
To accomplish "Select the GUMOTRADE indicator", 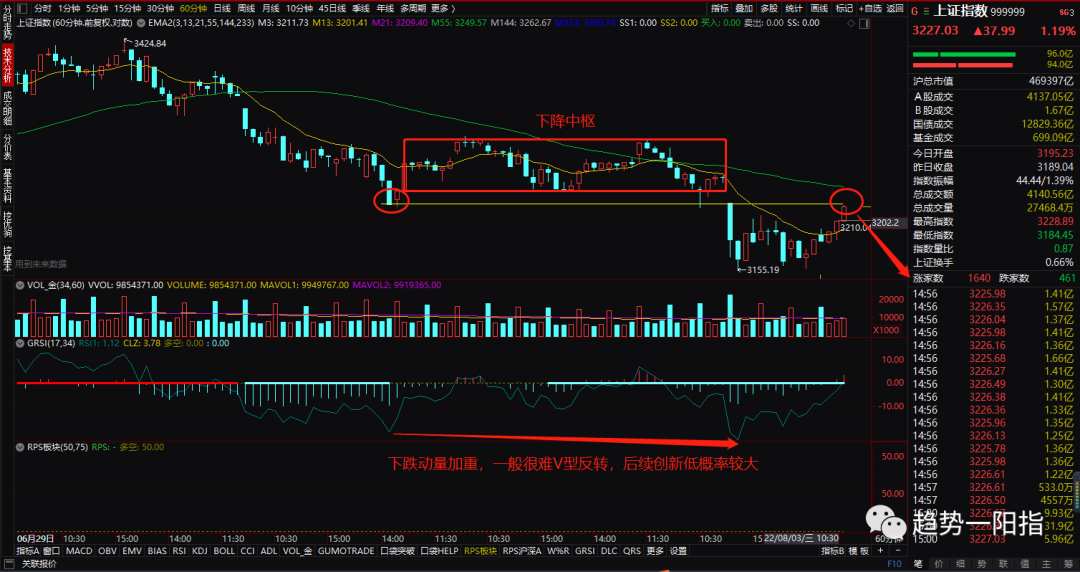I will [346, 551].
